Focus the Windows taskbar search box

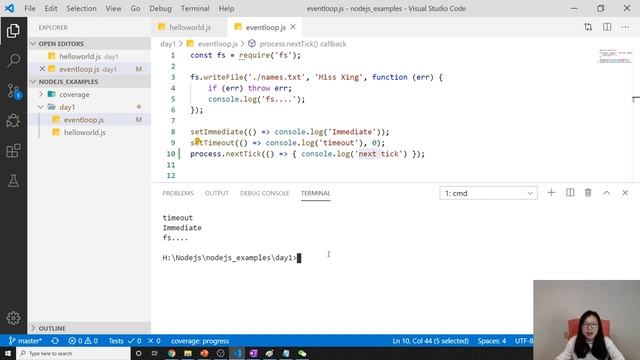(73, 353)
